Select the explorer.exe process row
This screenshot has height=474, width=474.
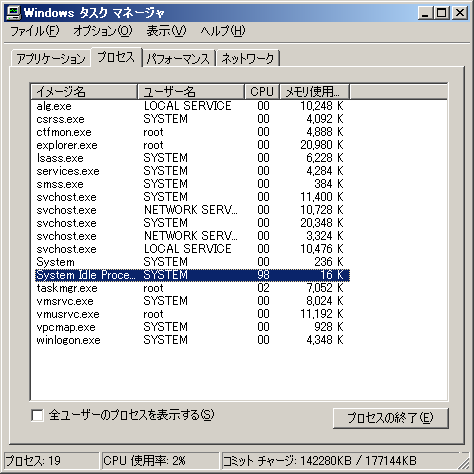coord(192,145)
